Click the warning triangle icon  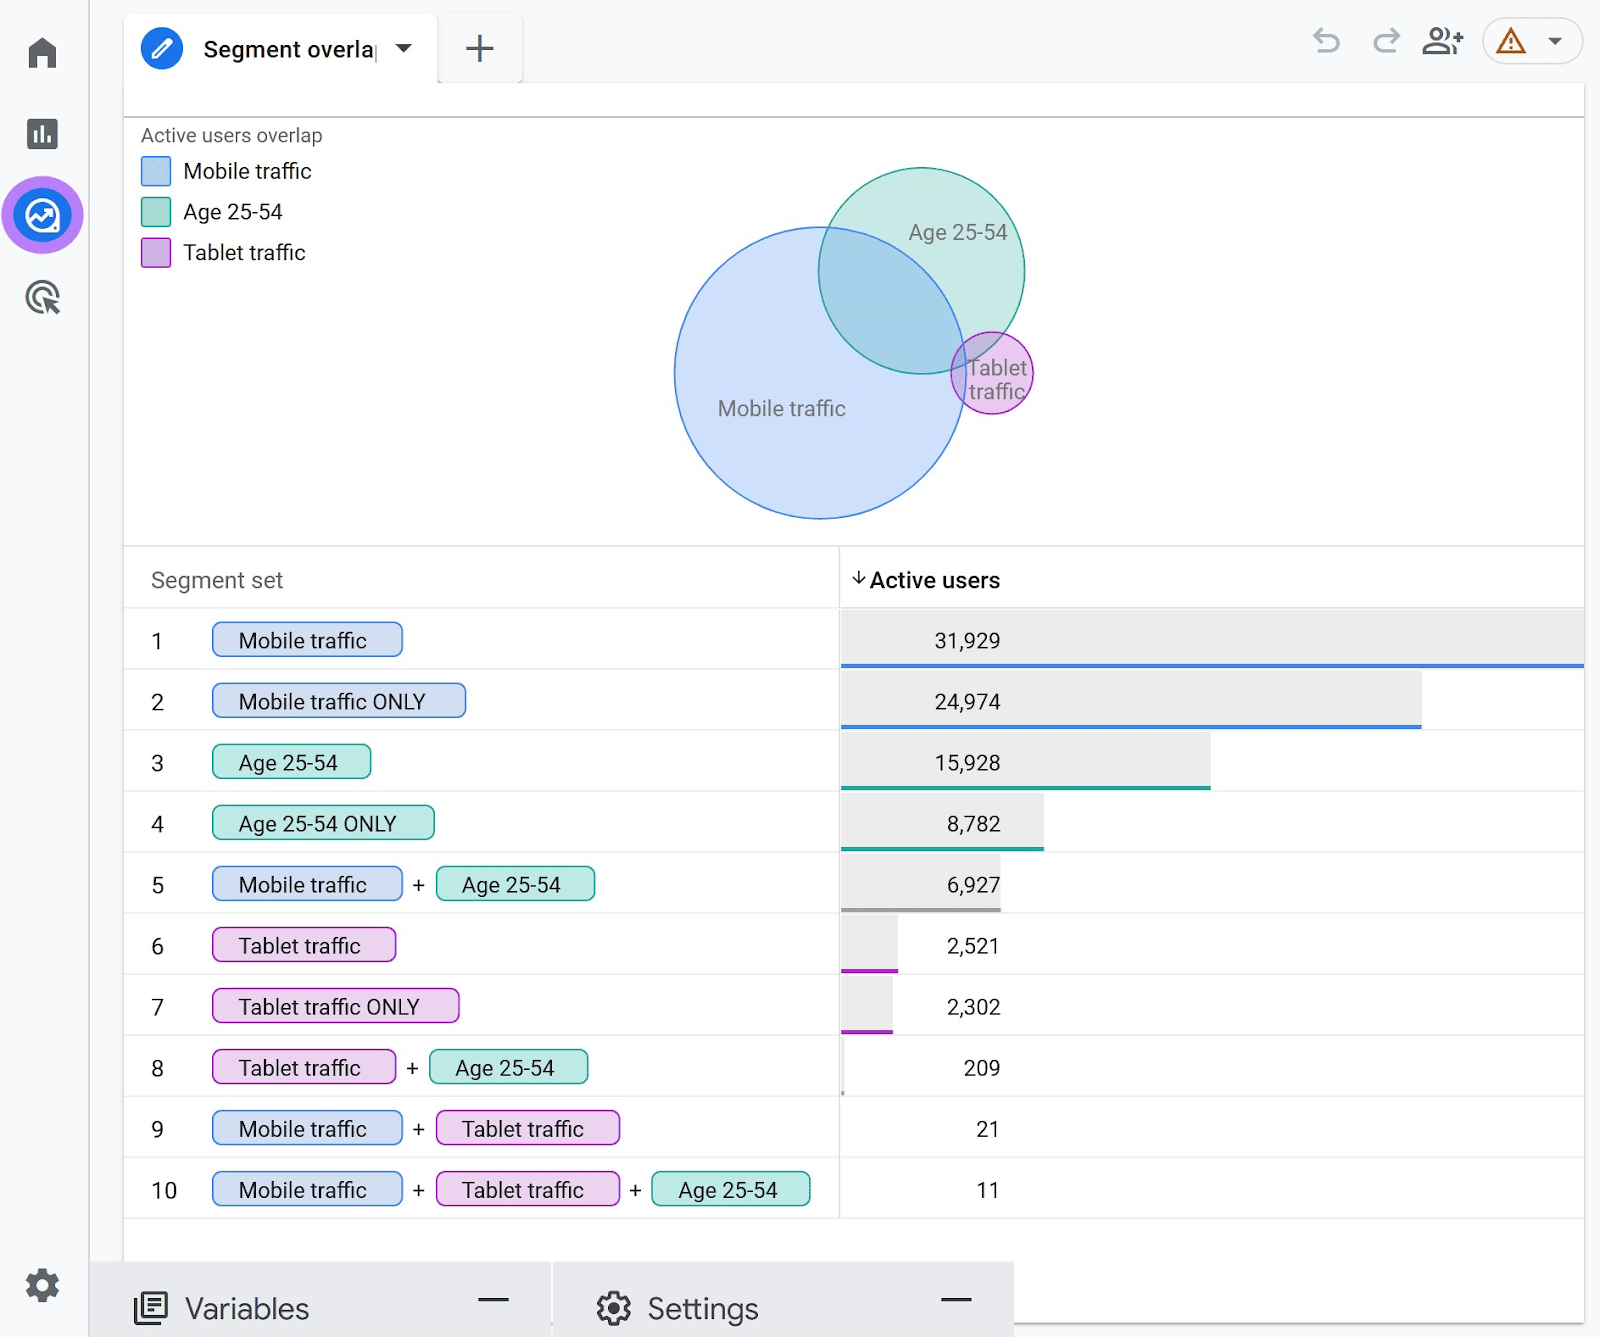tap(1510, 42)
